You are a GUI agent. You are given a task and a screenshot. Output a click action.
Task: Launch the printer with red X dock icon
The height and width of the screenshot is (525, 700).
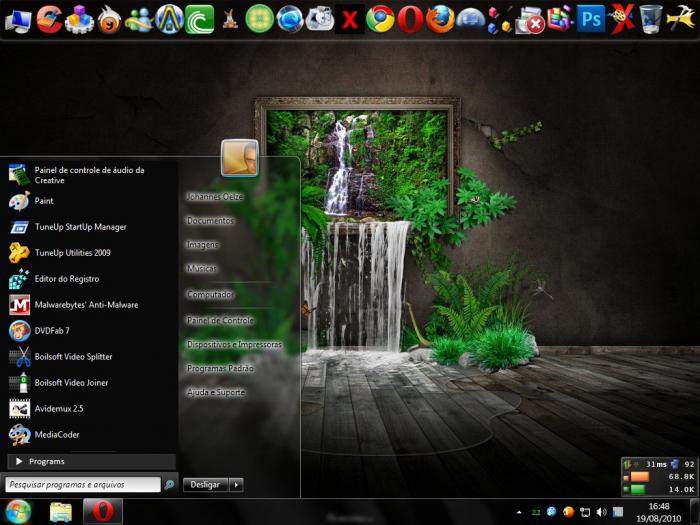(530, 21)
